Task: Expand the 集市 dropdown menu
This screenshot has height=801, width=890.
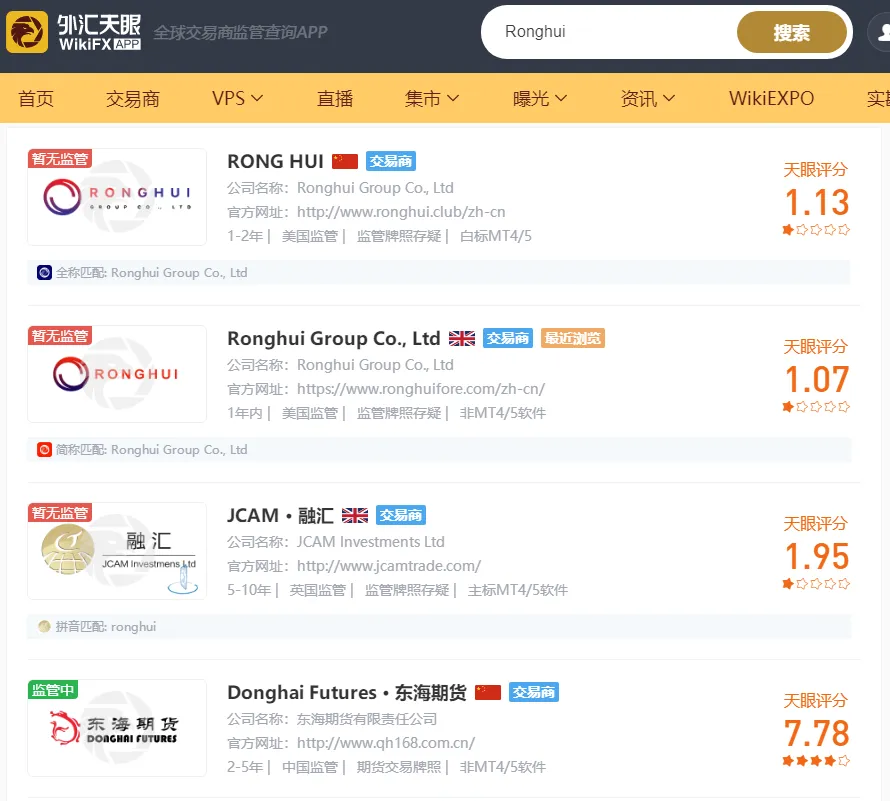Action: (431, 98)
